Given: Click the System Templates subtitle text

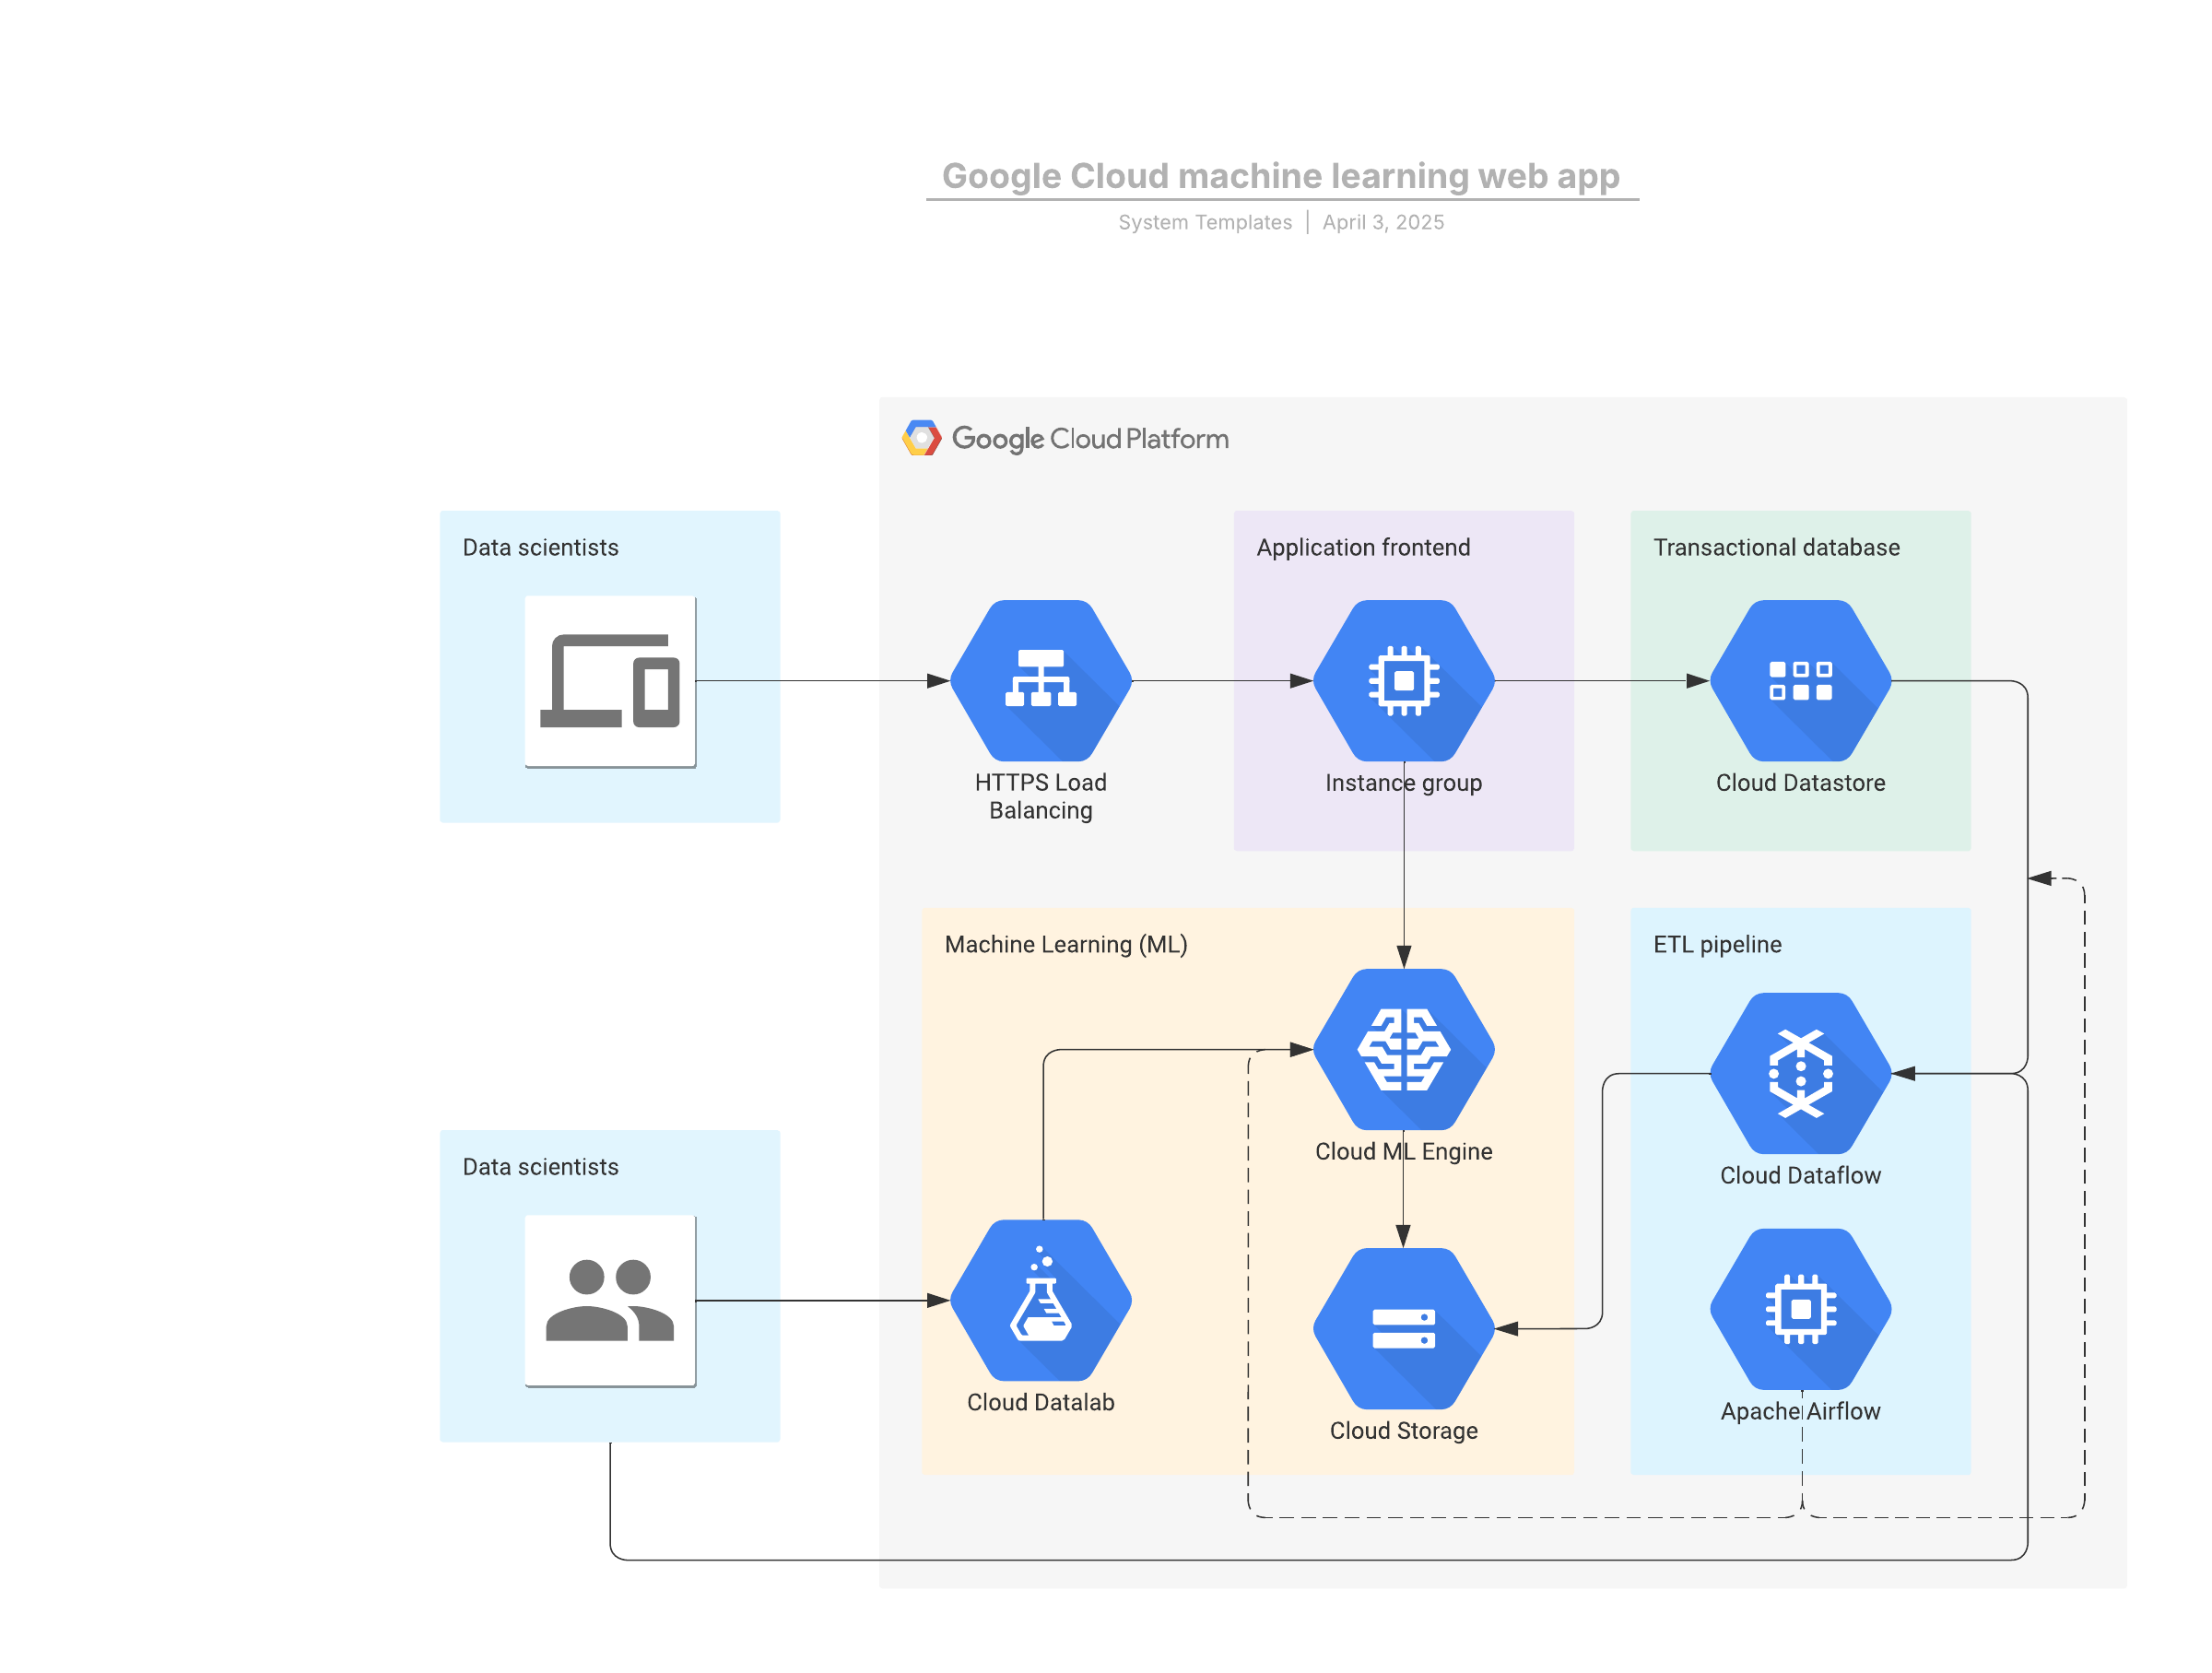Looking at the screenshot, I should pos(1205,222).
